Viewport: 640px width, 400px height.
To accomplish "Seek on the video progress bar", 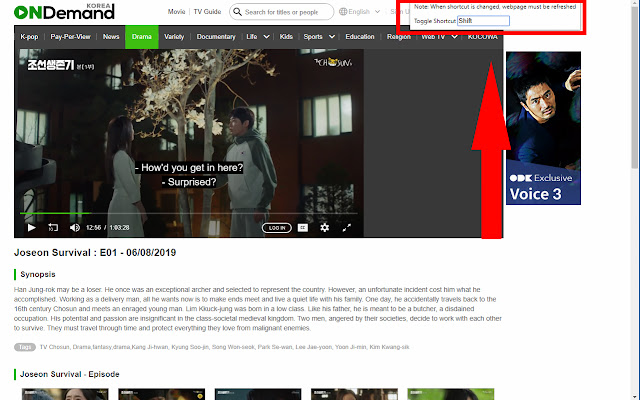I will point(189,213).
